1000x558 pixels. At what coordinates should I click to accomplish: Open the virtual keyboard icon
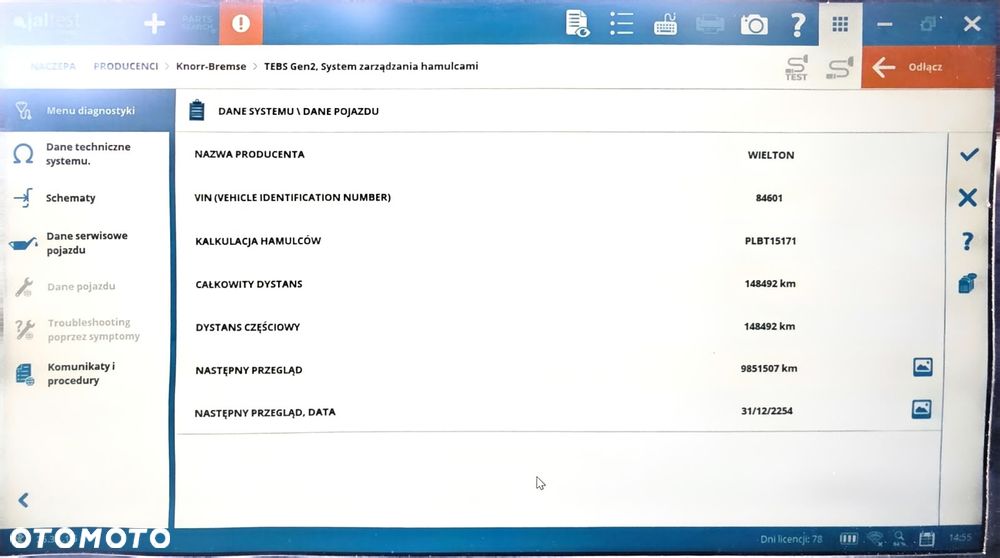tap(665, 26)
